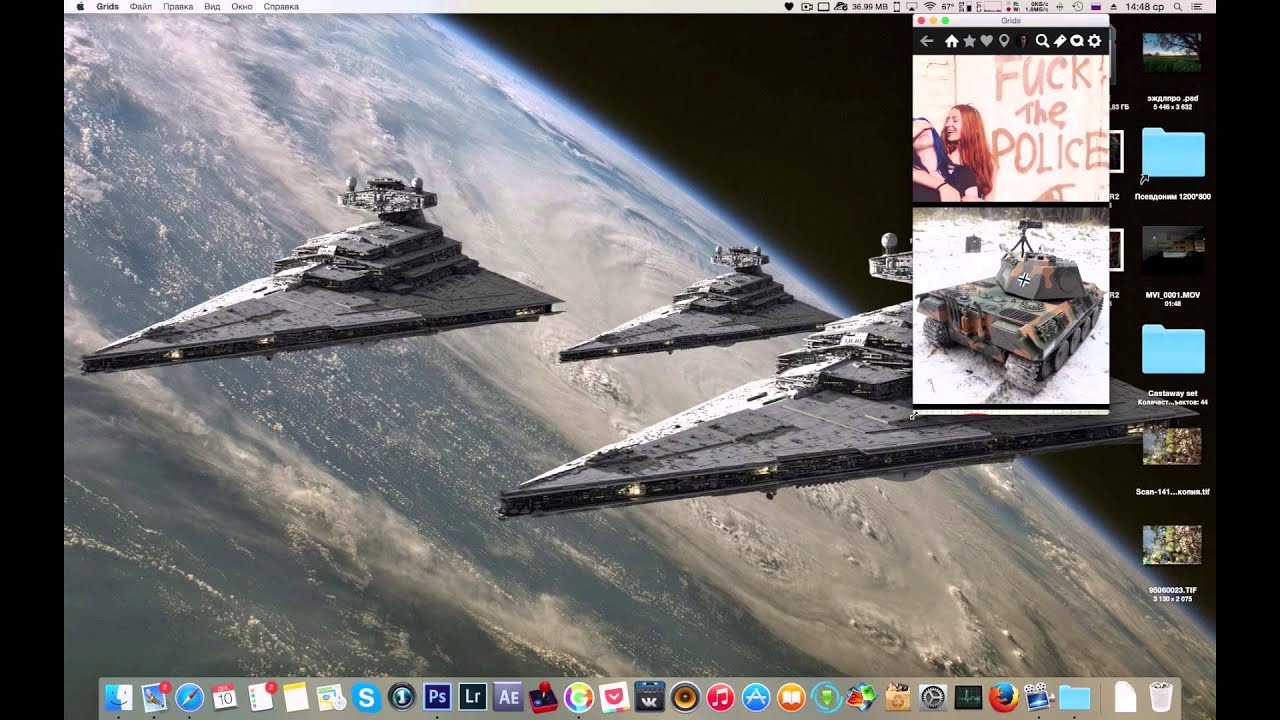
Task: Open the notifications bubble in Grids
Action: tap(1077, 41)
